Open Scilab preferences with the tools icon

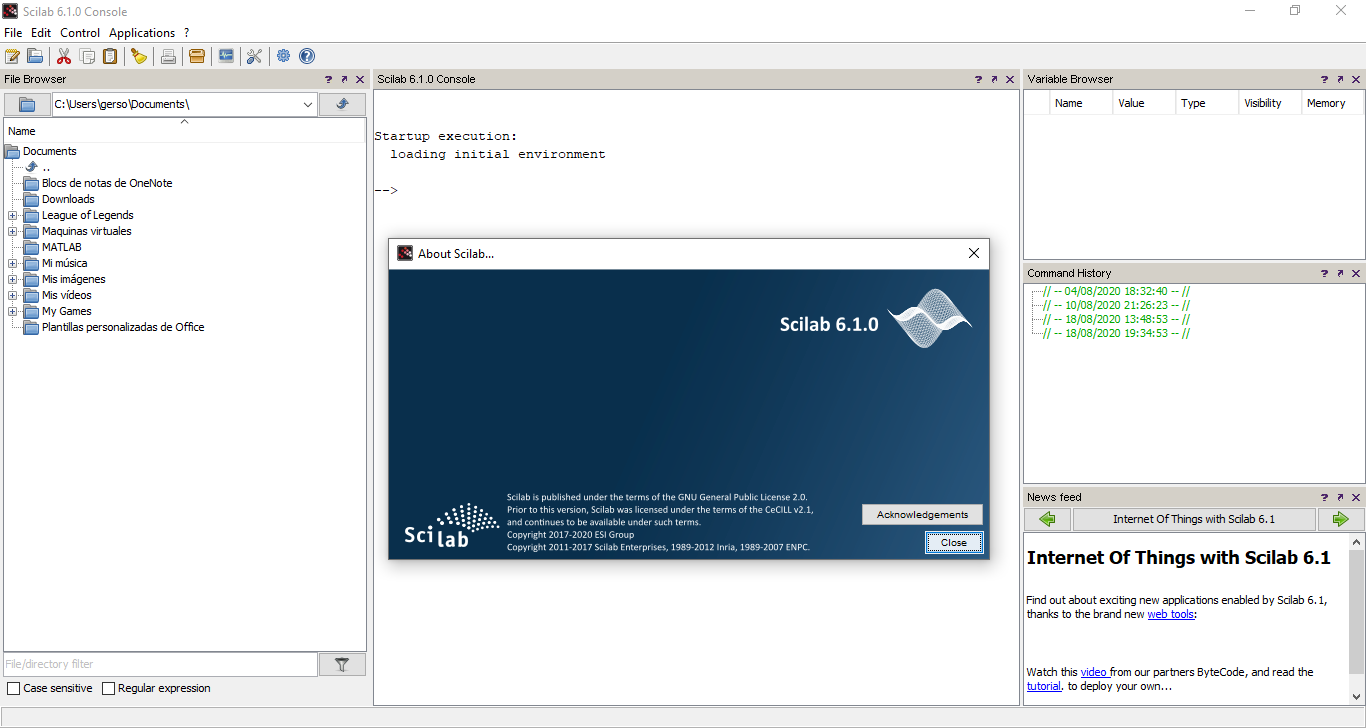pos(254,56)
